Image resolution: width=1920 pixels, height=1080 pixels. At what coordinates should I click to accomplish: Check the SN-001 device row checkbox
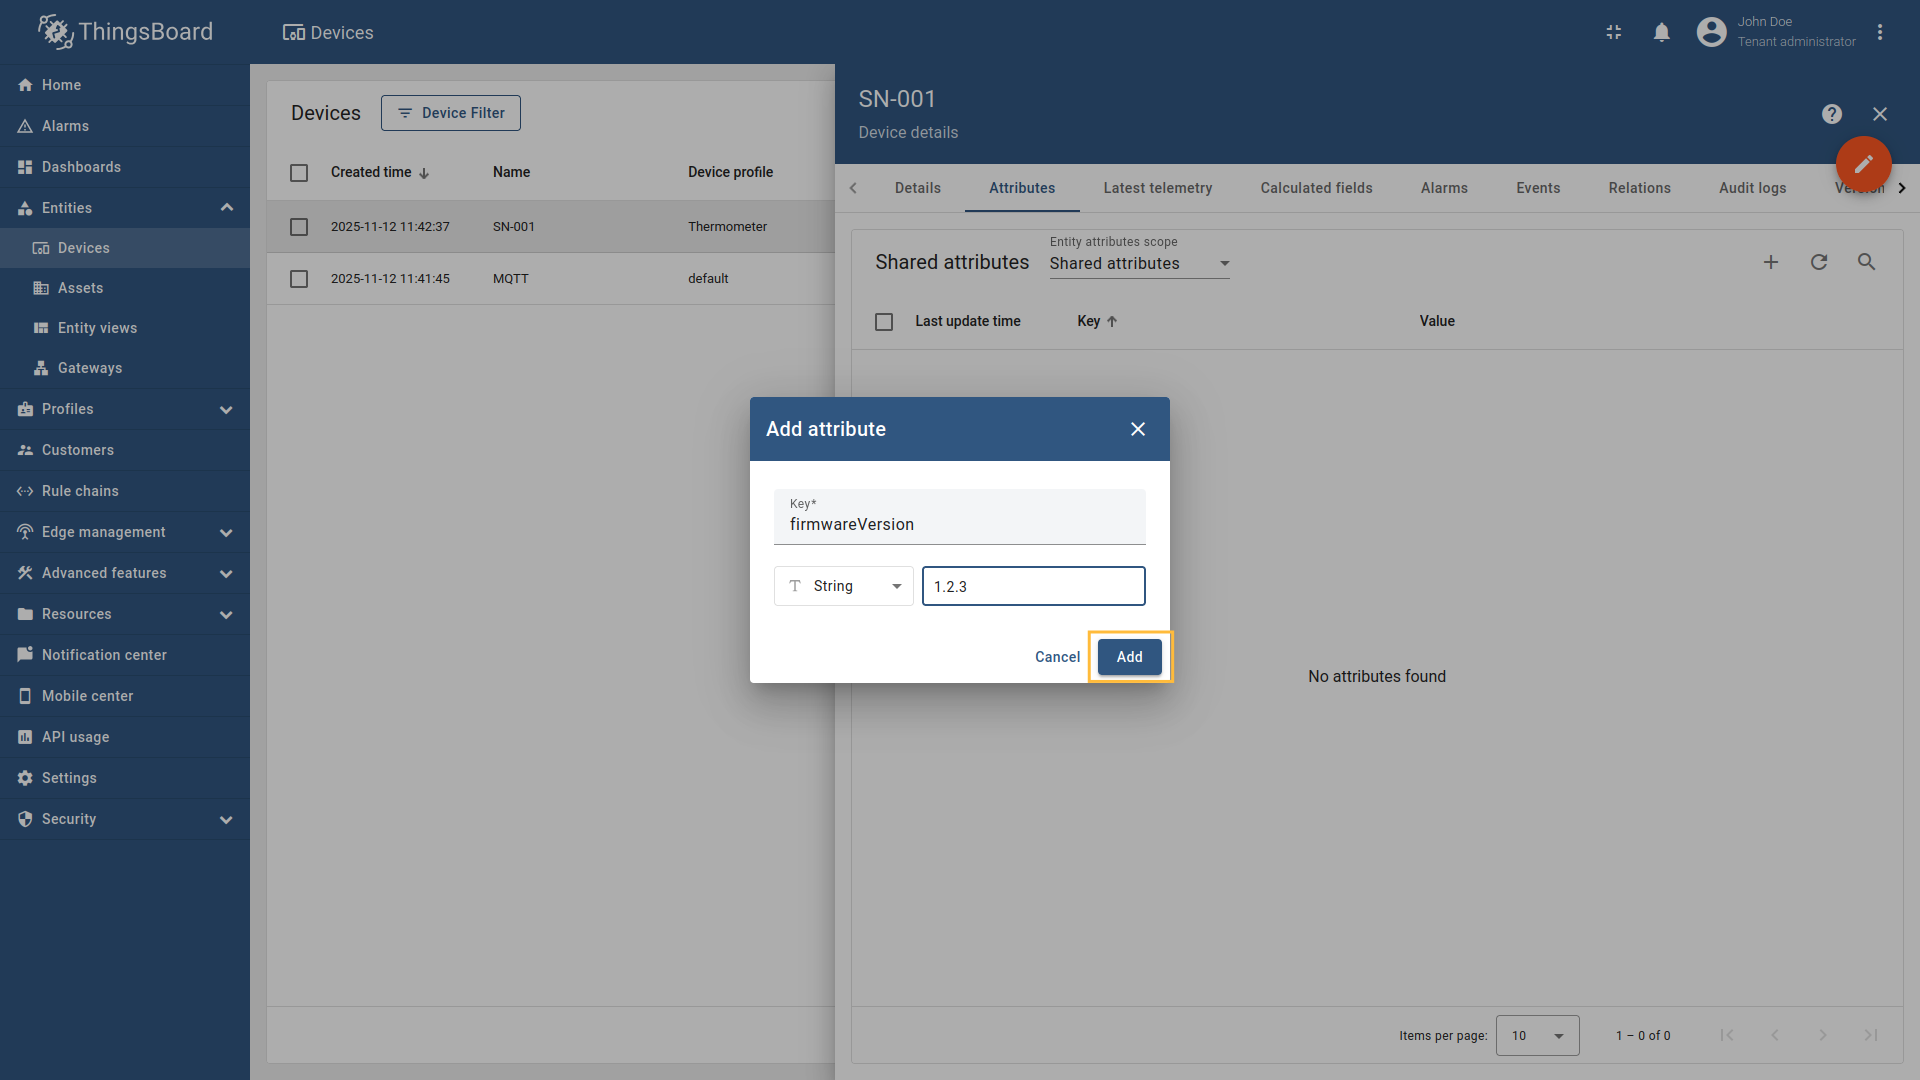(298, 226)
